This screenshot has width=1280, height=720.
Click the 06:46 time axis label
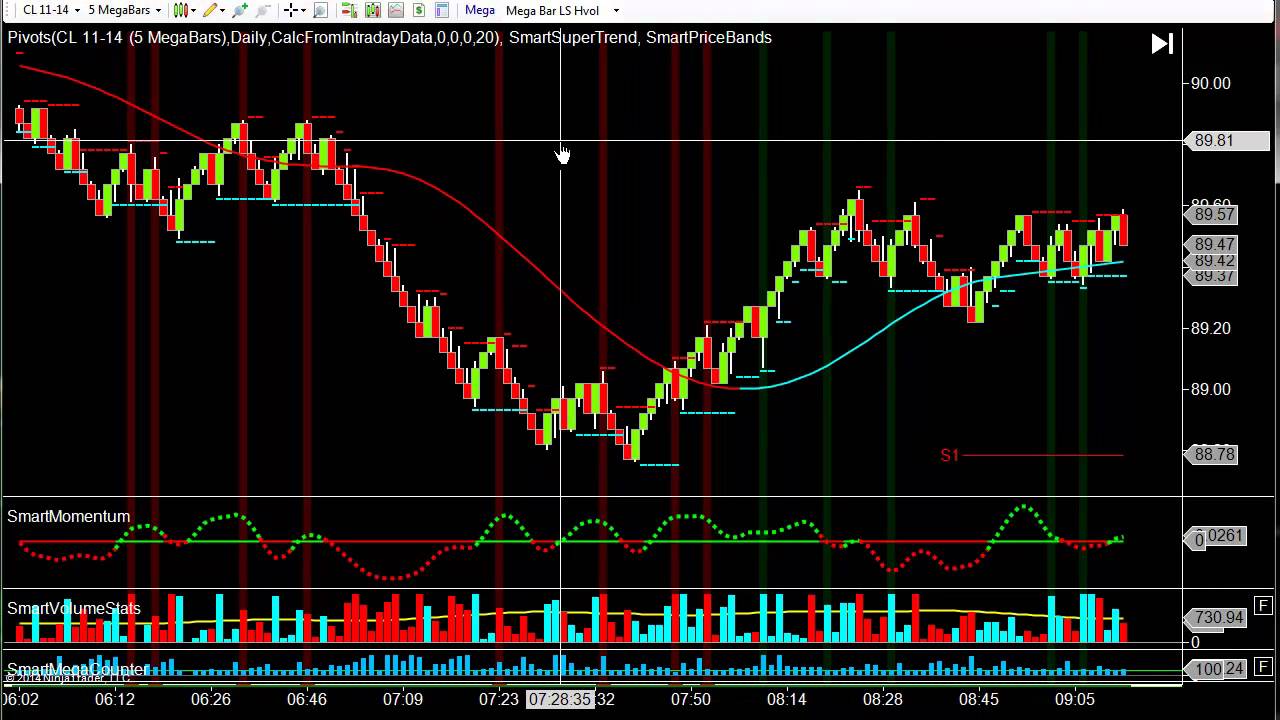point(307,699)
